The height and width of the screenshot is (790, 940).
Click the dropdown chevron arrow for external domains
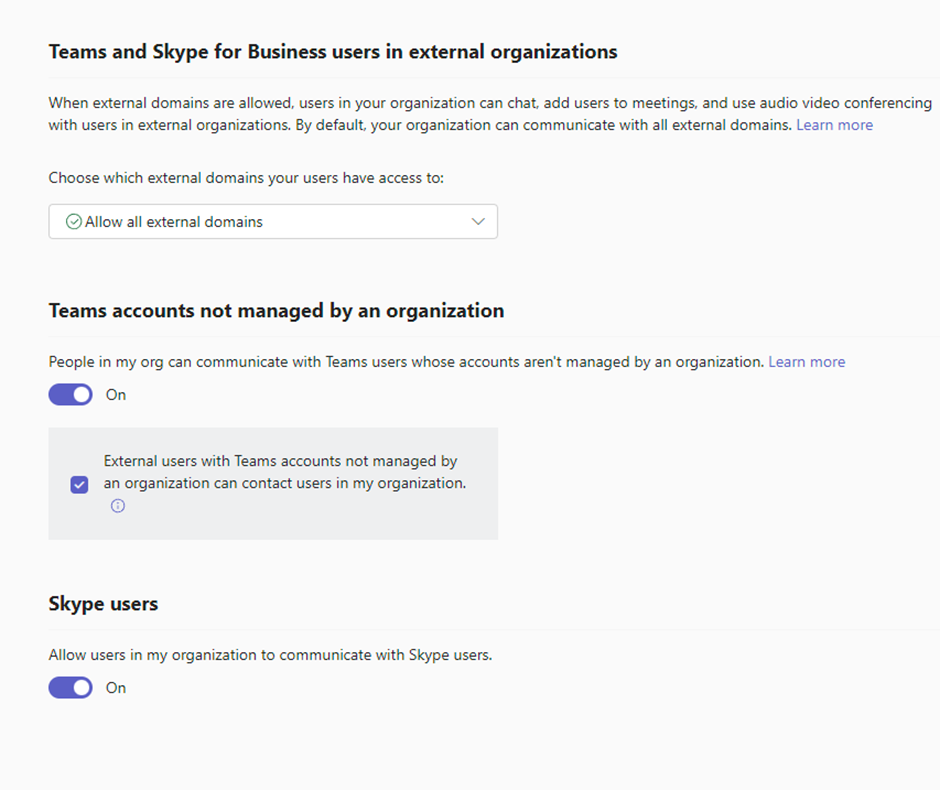point(478,222)
